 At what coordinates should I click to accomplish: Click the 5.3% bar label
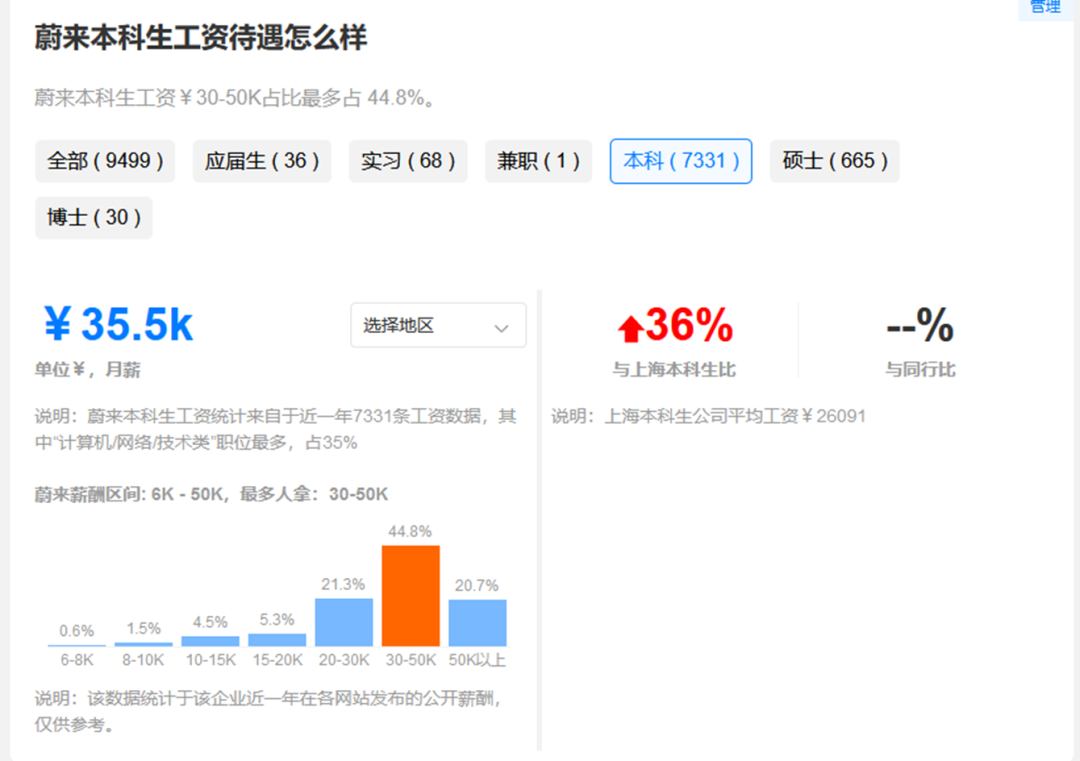tap(277, 620)
